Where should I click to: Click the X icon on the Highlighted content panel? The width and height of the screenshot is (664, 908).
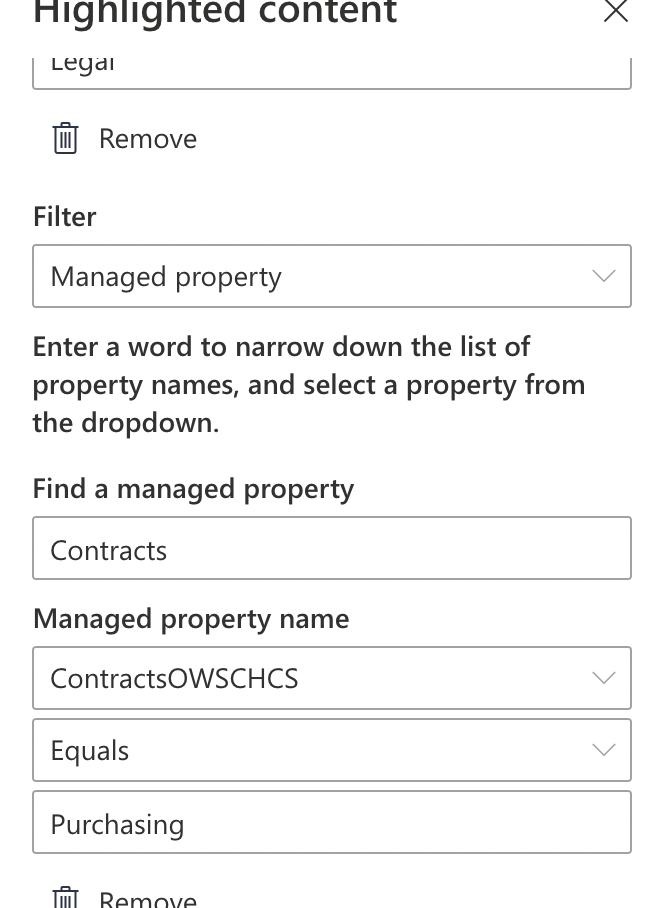[616, 14]
